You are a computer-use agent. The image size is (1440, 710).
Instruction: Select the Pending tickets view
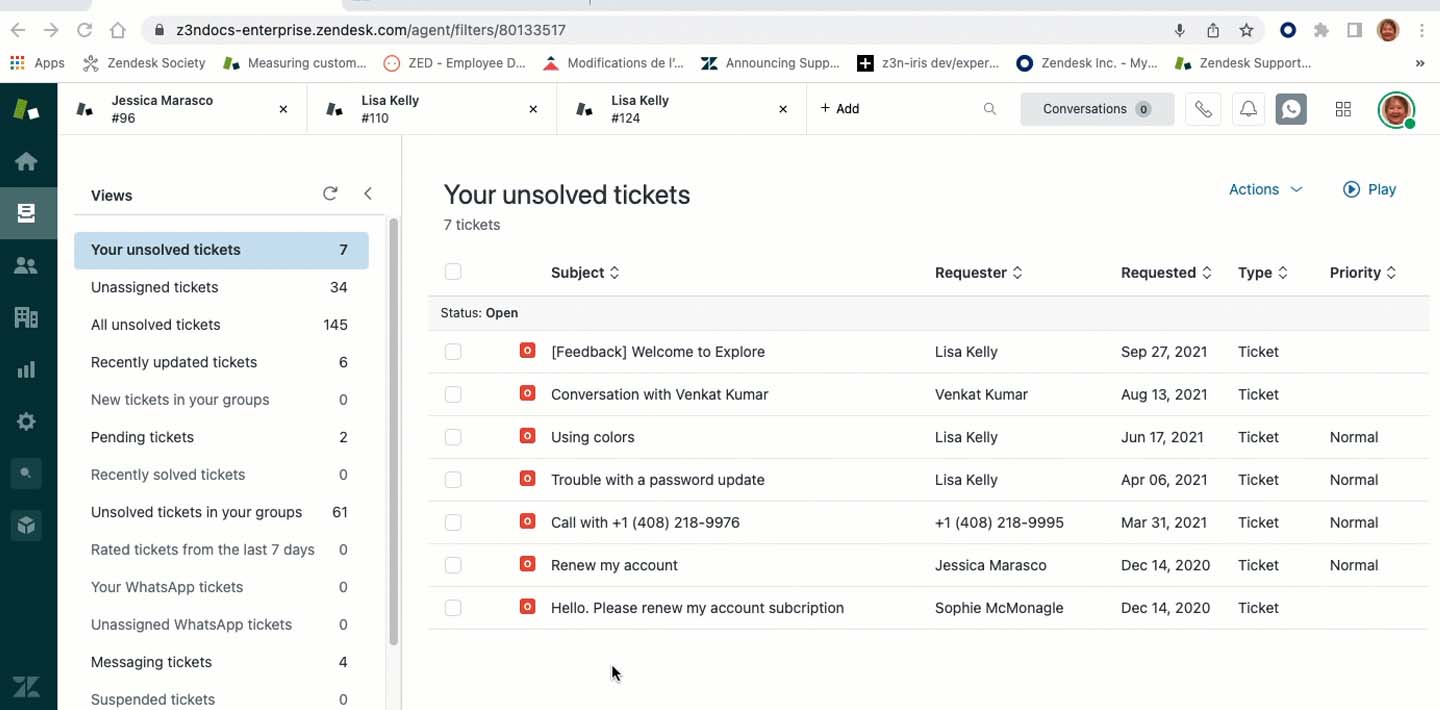tap(142, 437)
